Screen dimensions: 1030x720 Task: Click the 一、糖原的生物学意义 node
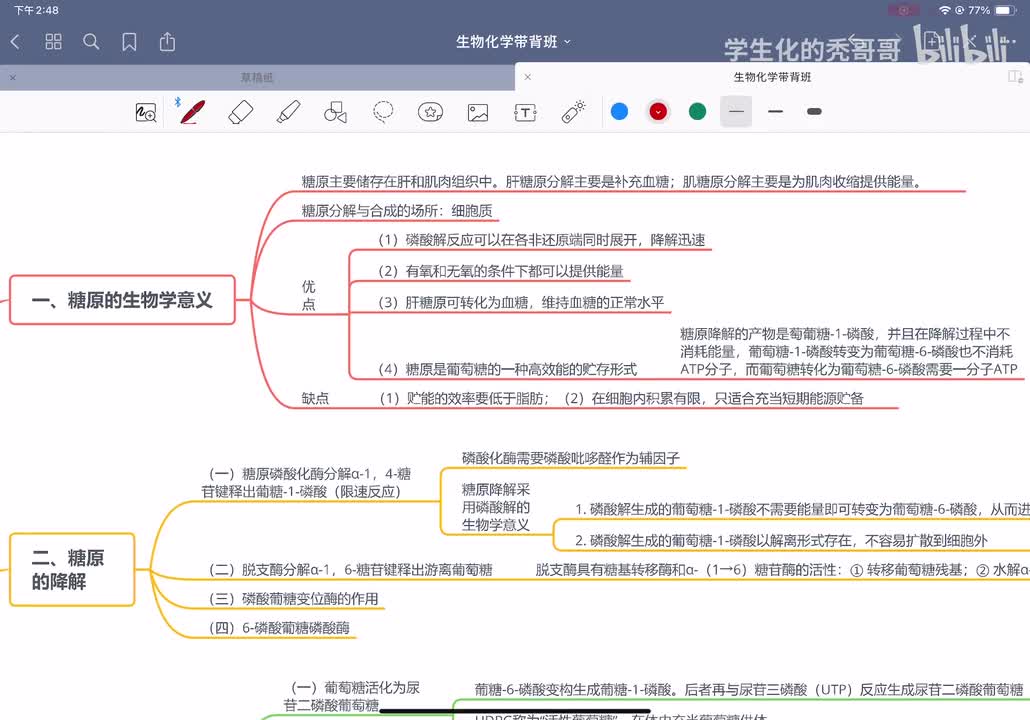click(122, 300)
